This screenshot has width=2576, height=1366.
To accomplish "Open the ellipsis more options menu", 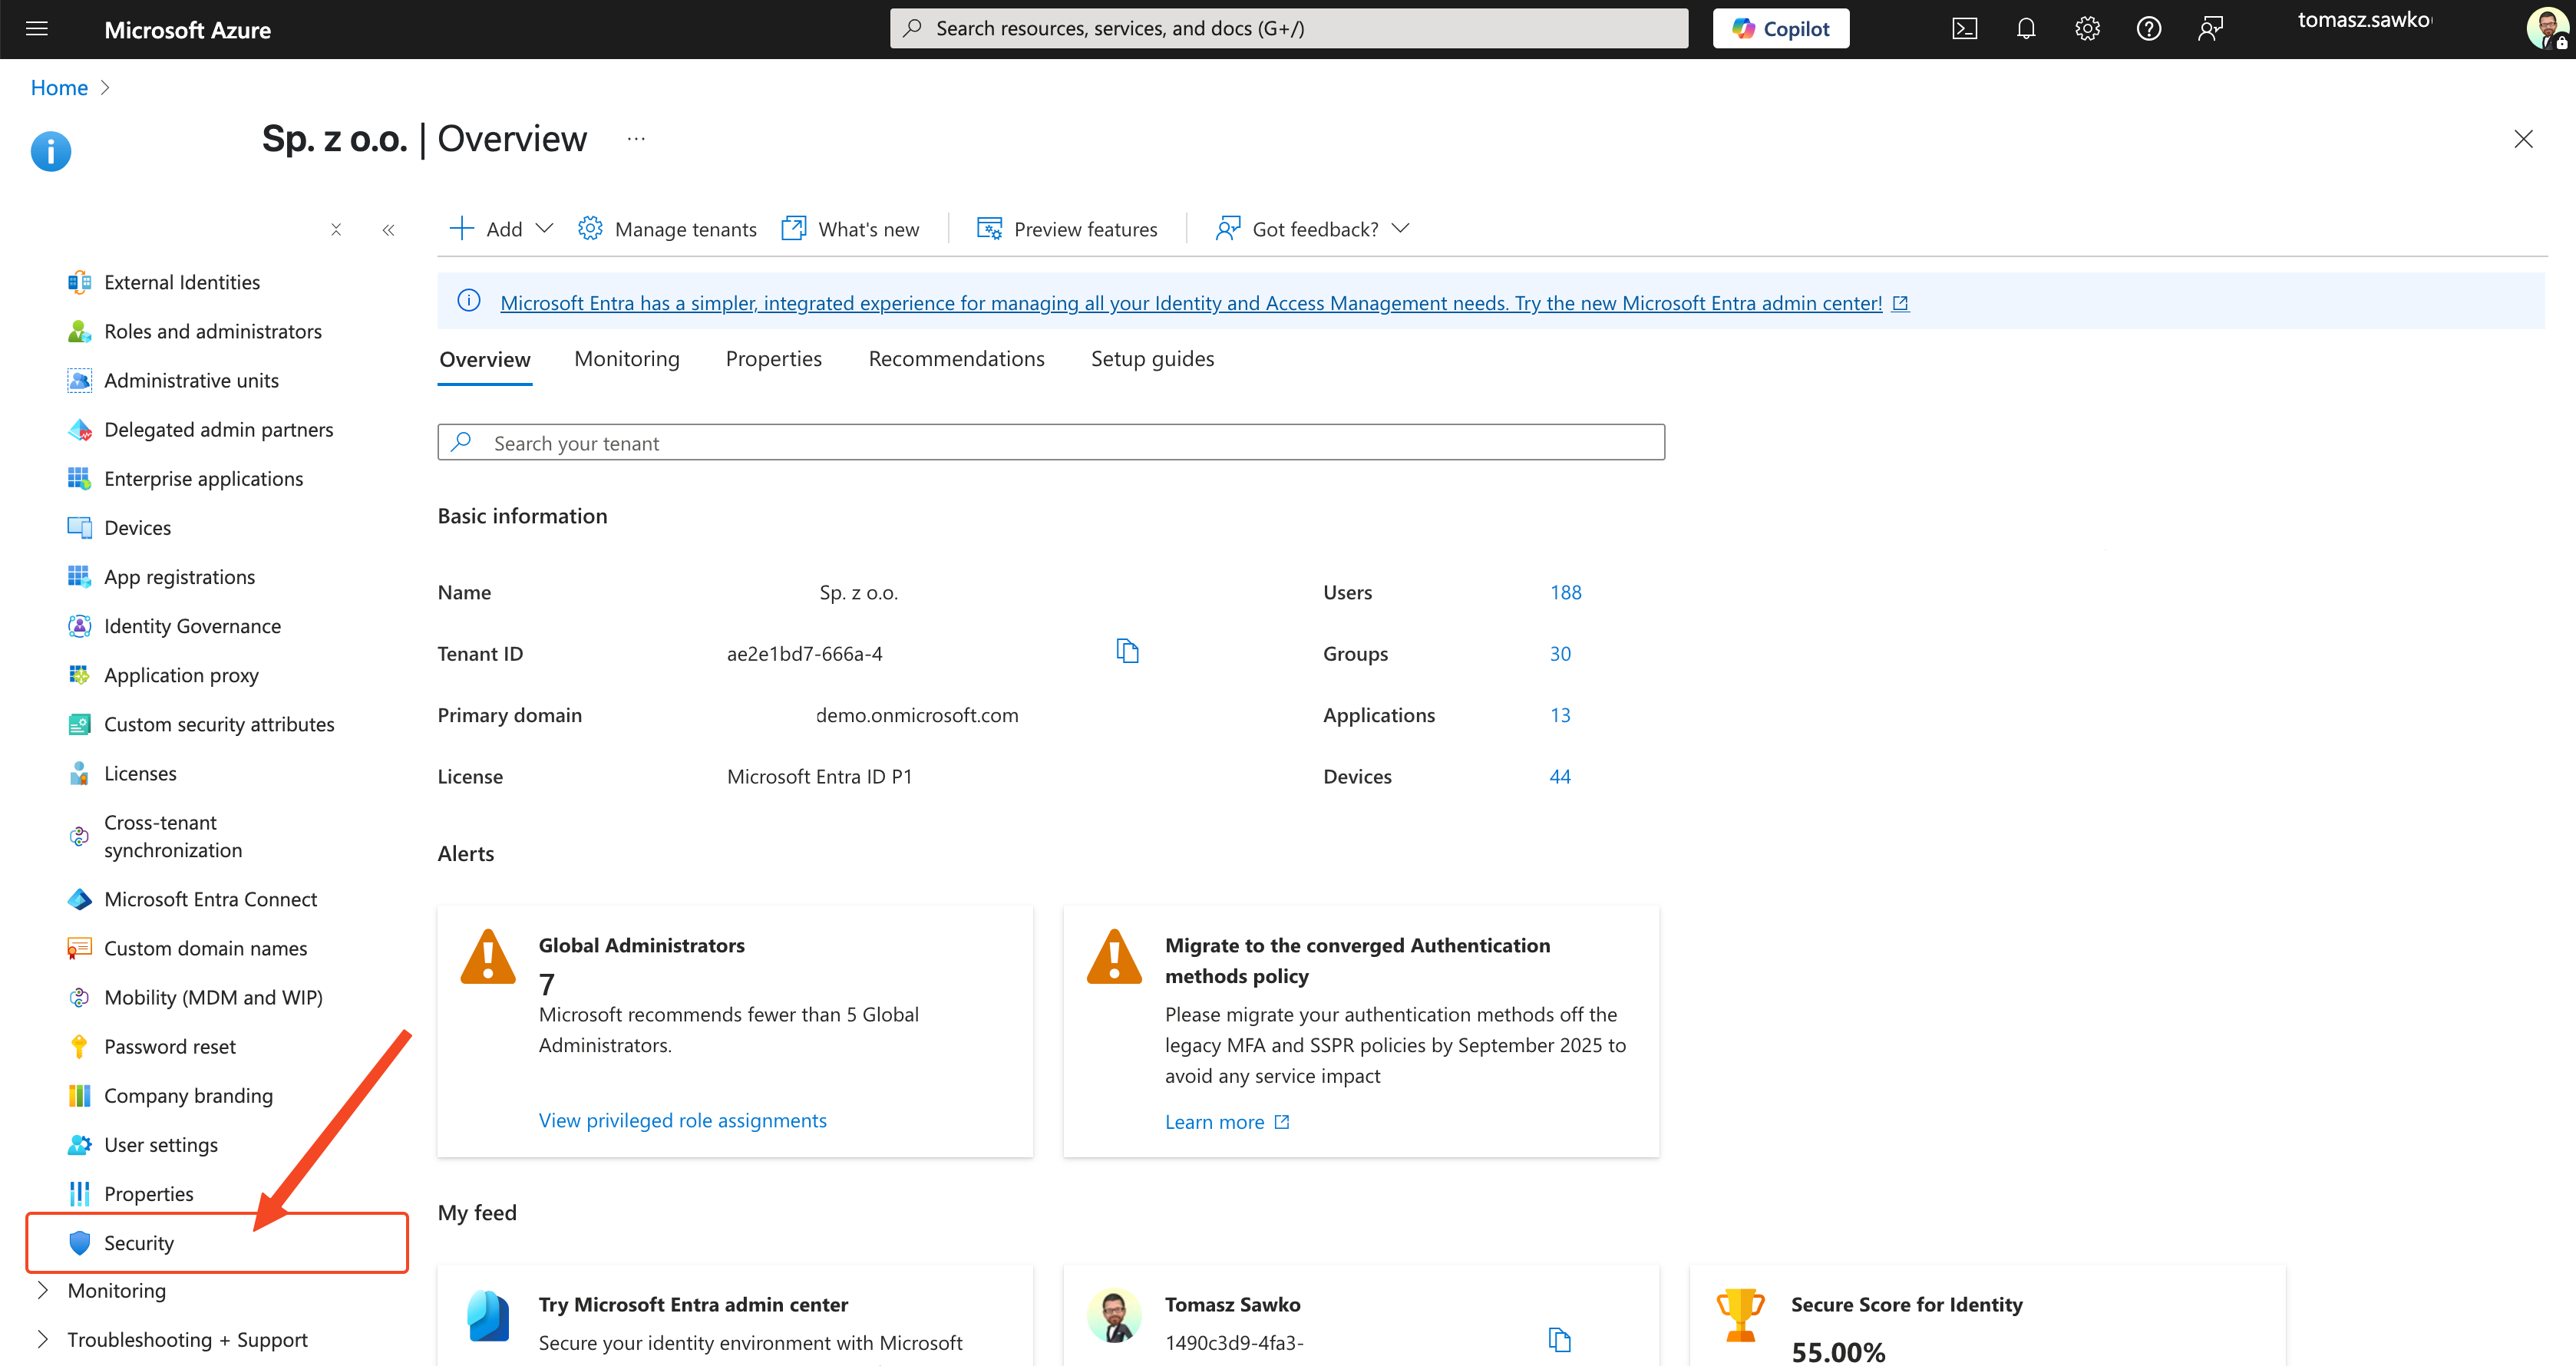I will [x=636, y=139].
